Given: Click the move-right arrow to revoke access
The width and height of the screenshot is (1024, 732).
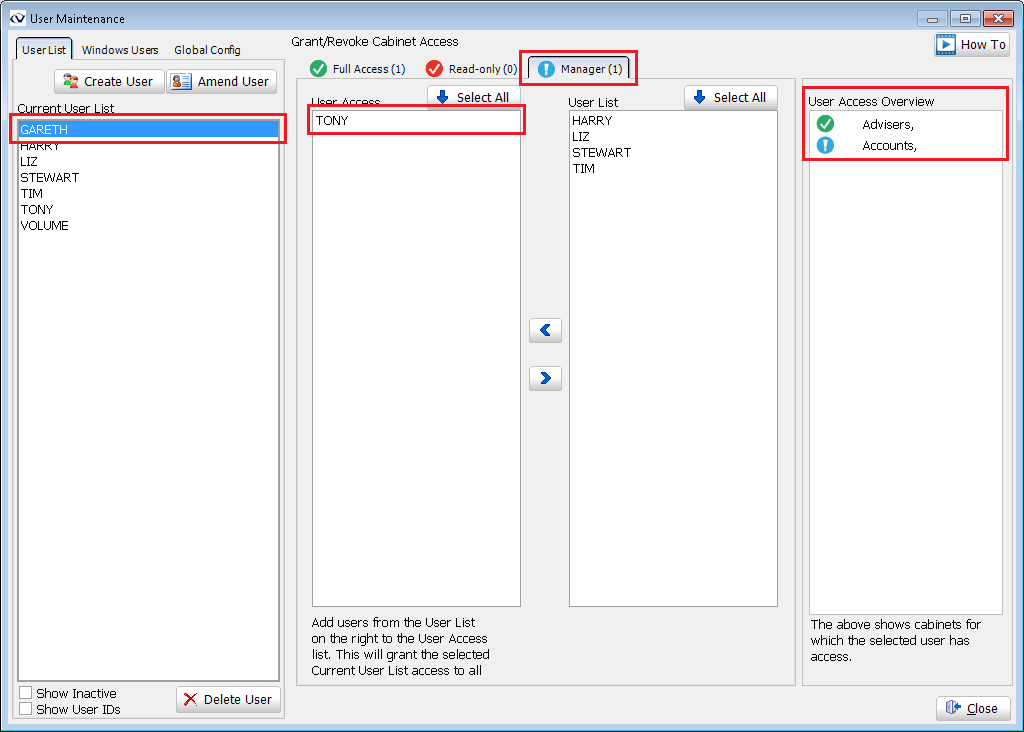Looking at the screenshot, I should click(545, 378).
